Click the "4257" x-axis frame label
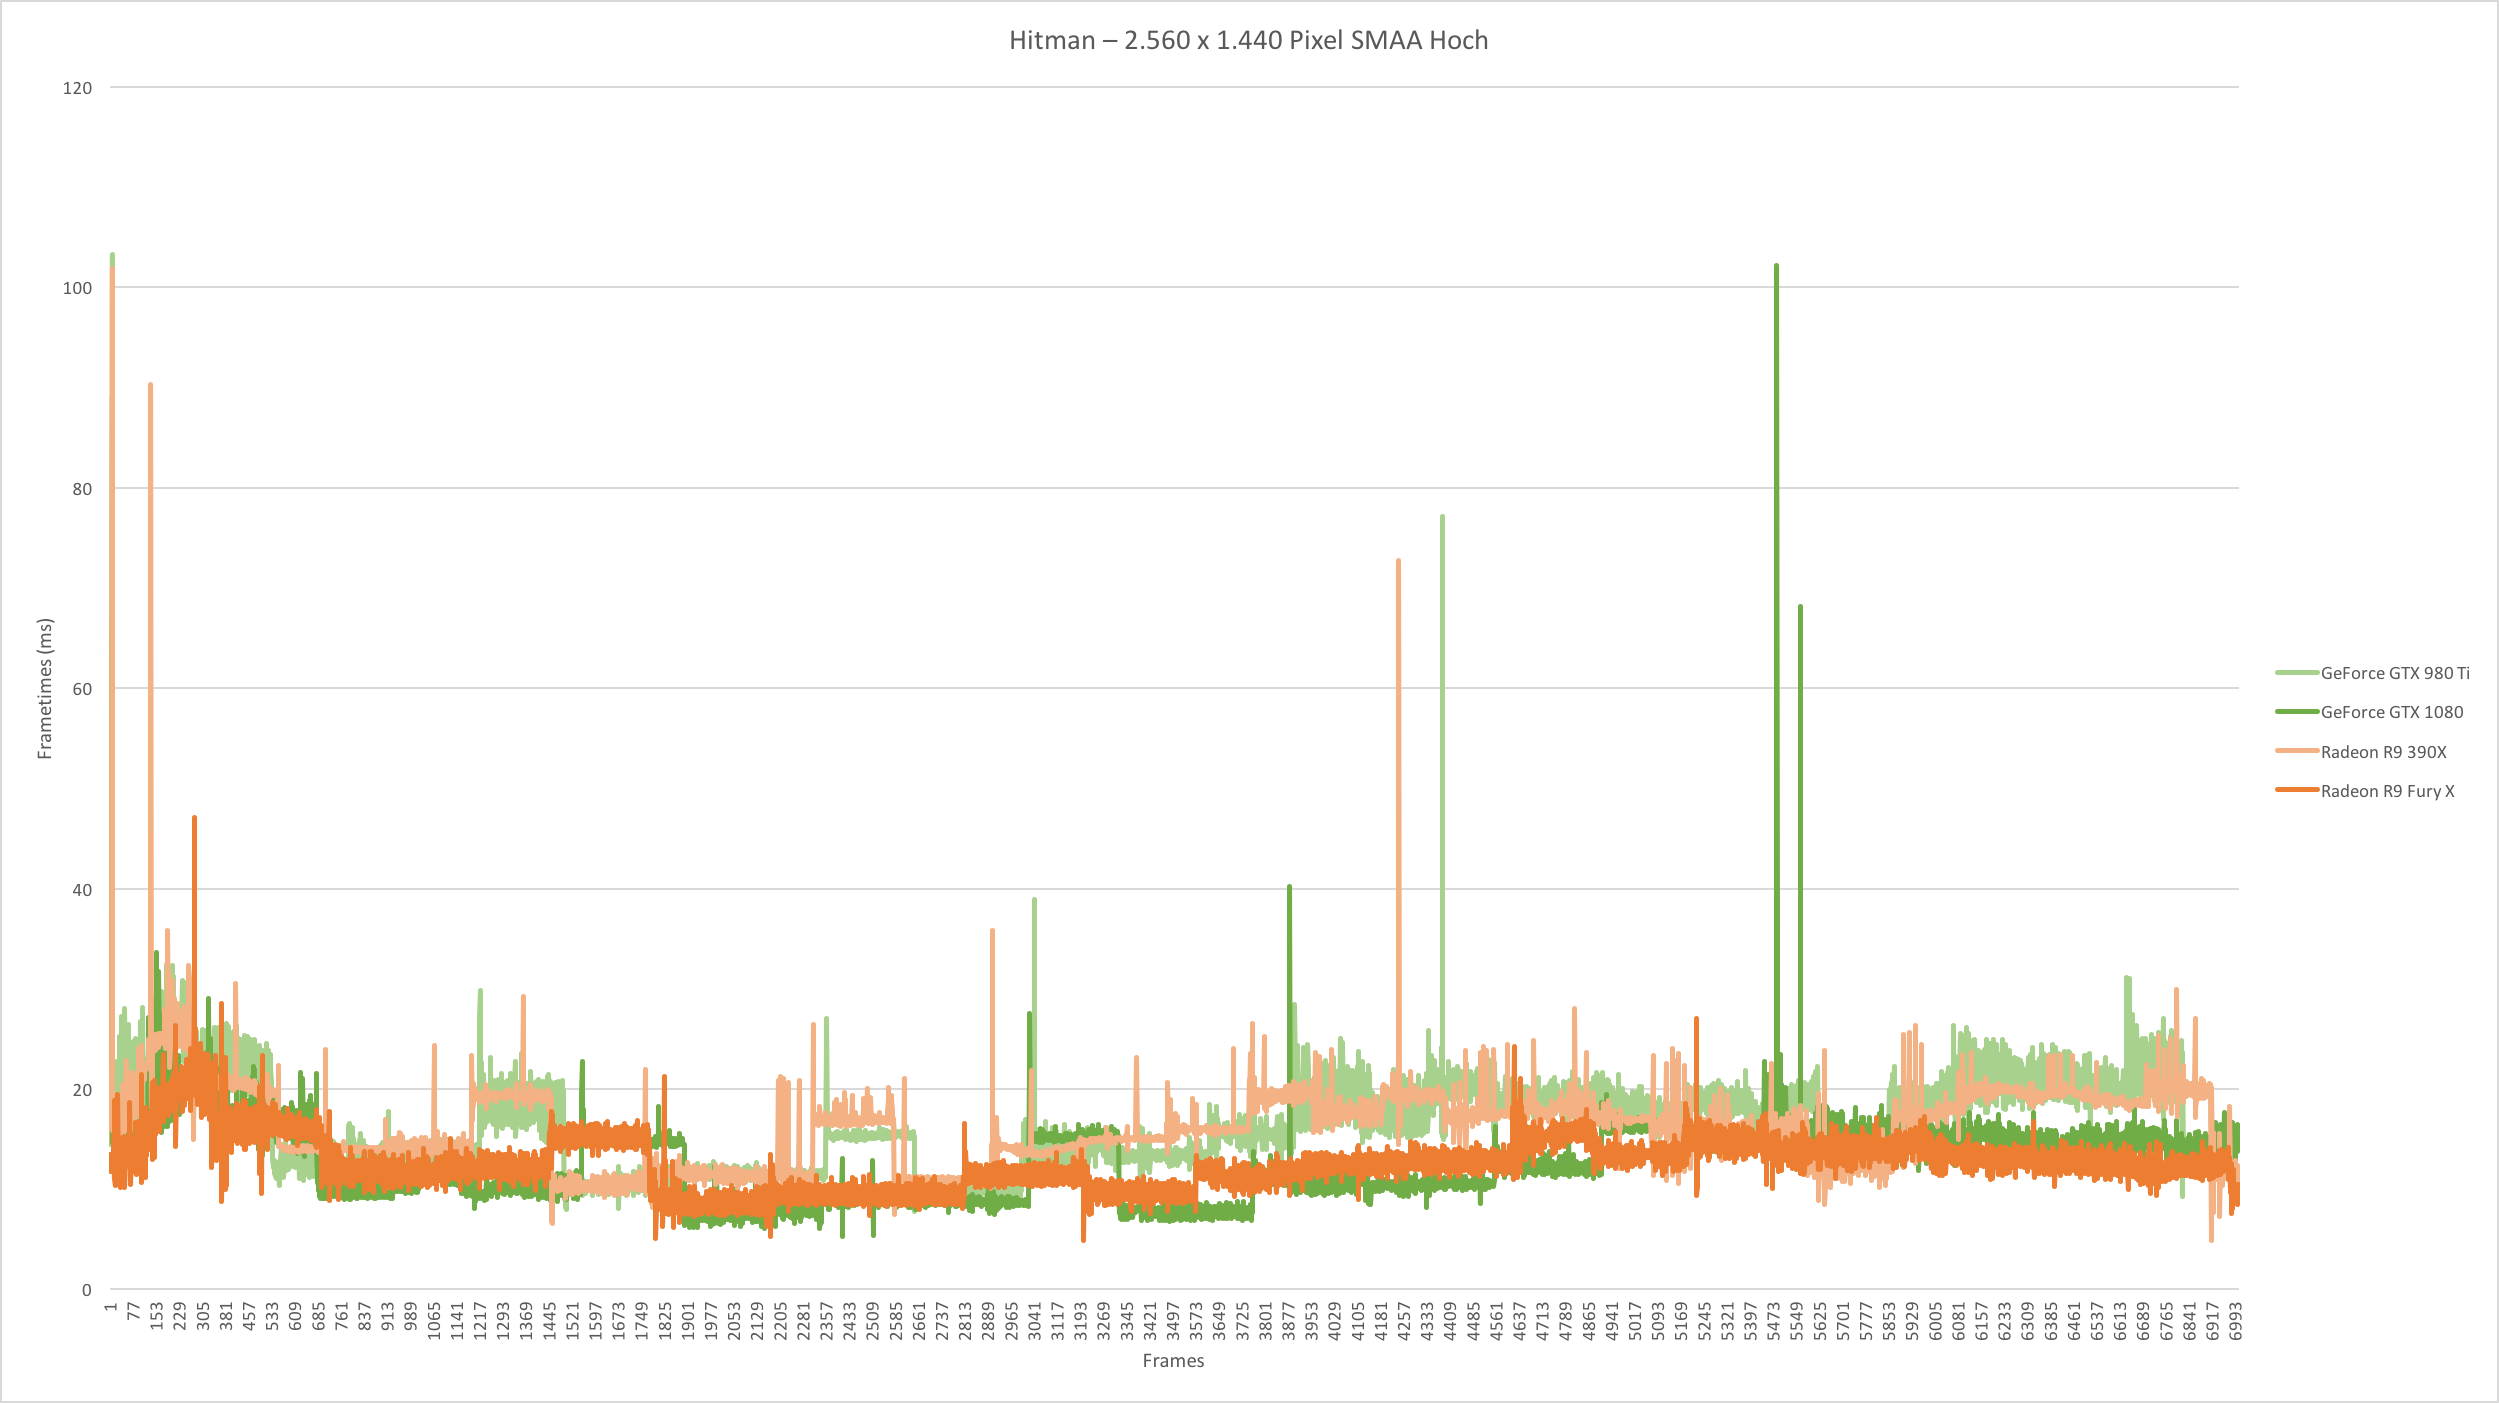This screenshot has width=2499, height=1403. [x=1405, y=1320]
